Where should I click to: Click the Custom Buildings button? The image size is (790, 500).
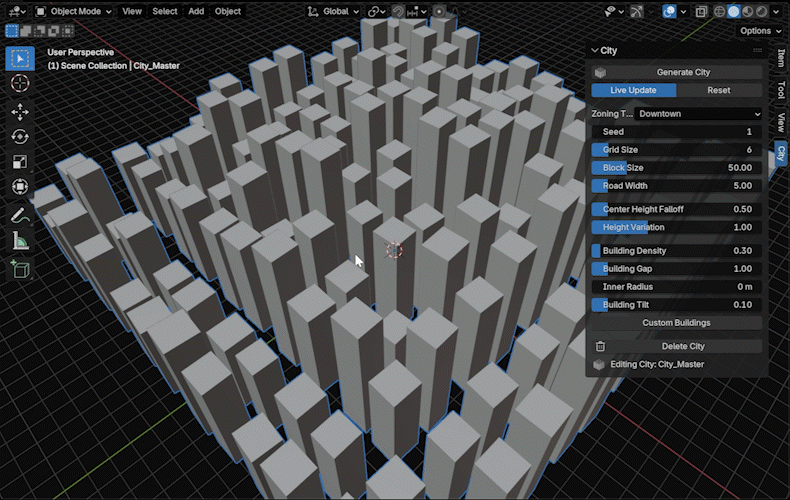[677, 323]
